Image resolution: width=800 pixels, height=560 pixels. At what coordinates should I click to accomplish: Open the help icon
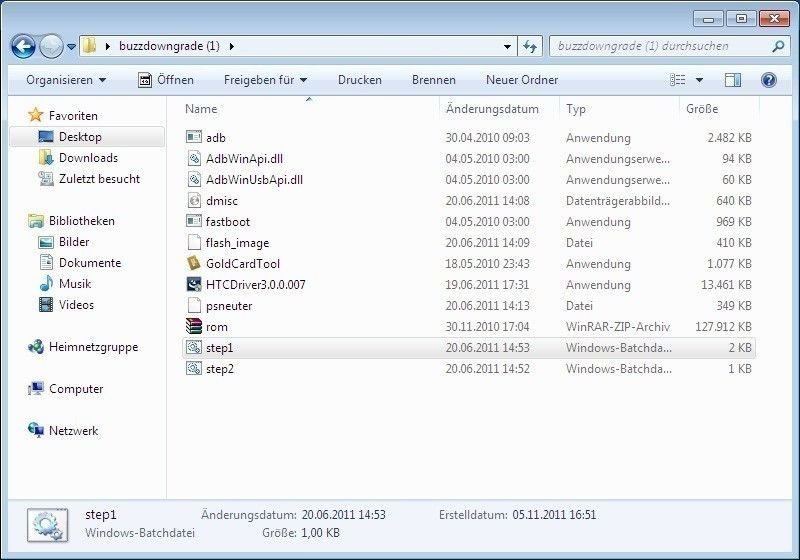[x=769, y=80]
